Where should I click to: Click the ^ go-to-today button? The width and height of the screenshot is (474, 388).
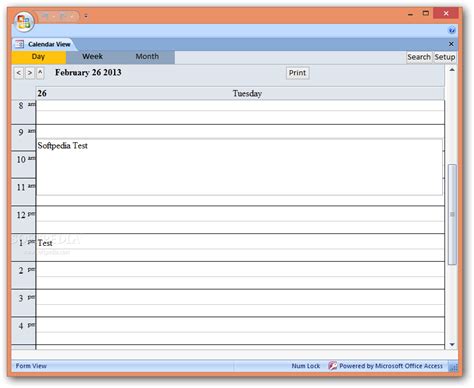point(40,73)
